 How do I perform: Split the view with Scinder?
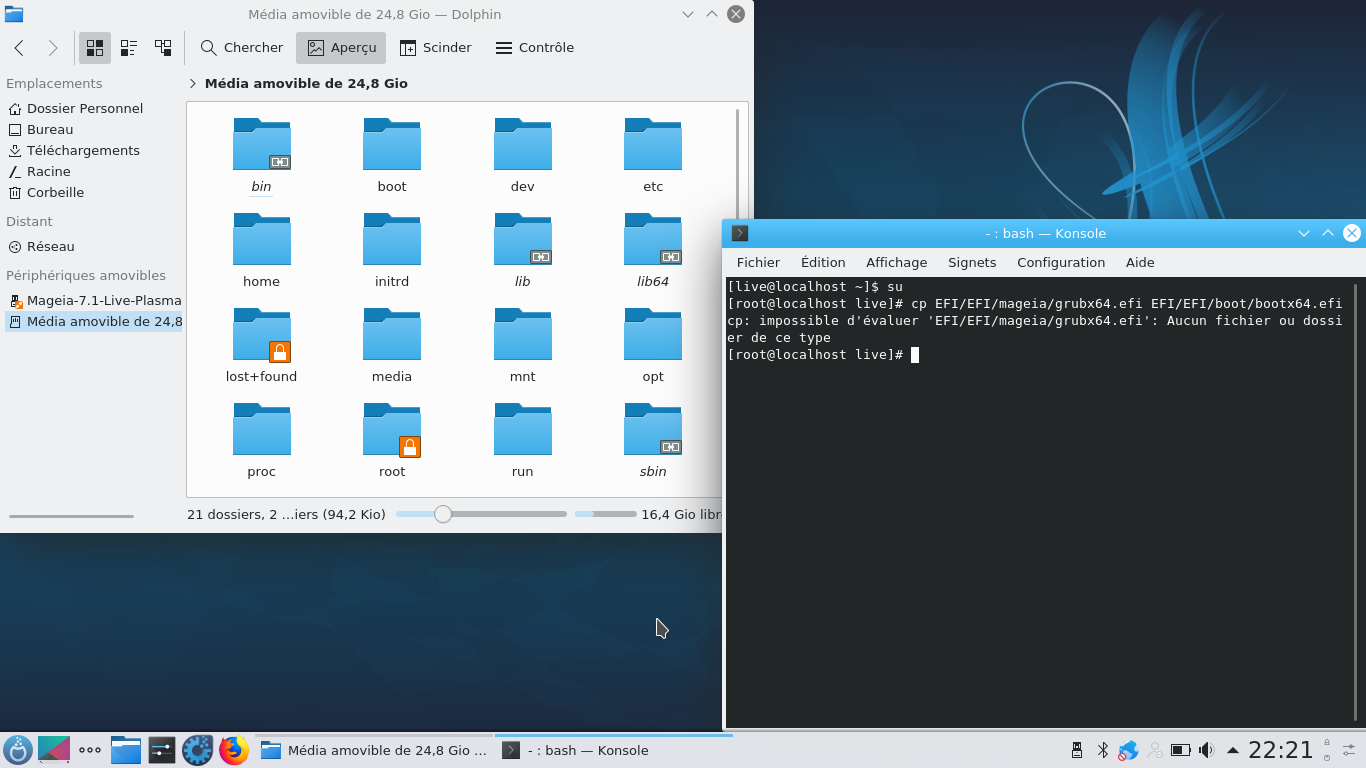click(435, 47)
